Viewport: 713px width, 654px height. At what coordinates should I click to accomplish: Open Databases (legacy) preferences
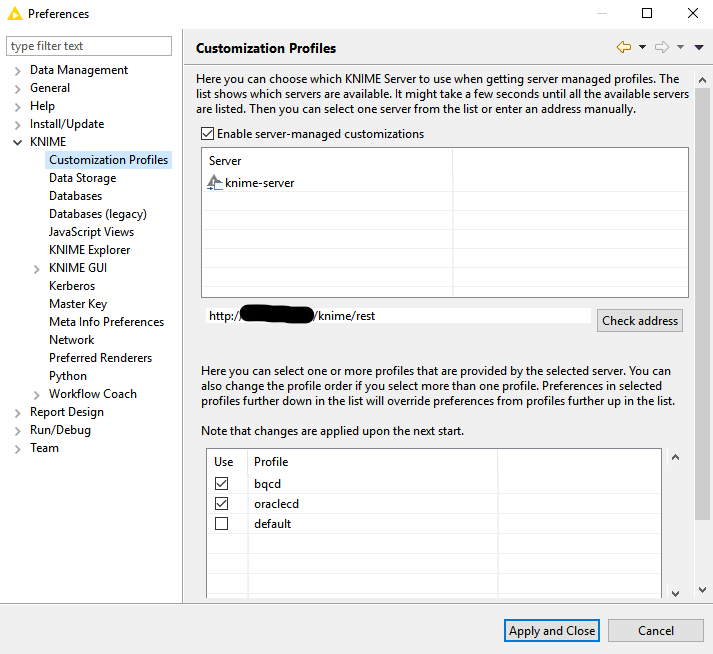pyautogui.click(x=98, y=214)
